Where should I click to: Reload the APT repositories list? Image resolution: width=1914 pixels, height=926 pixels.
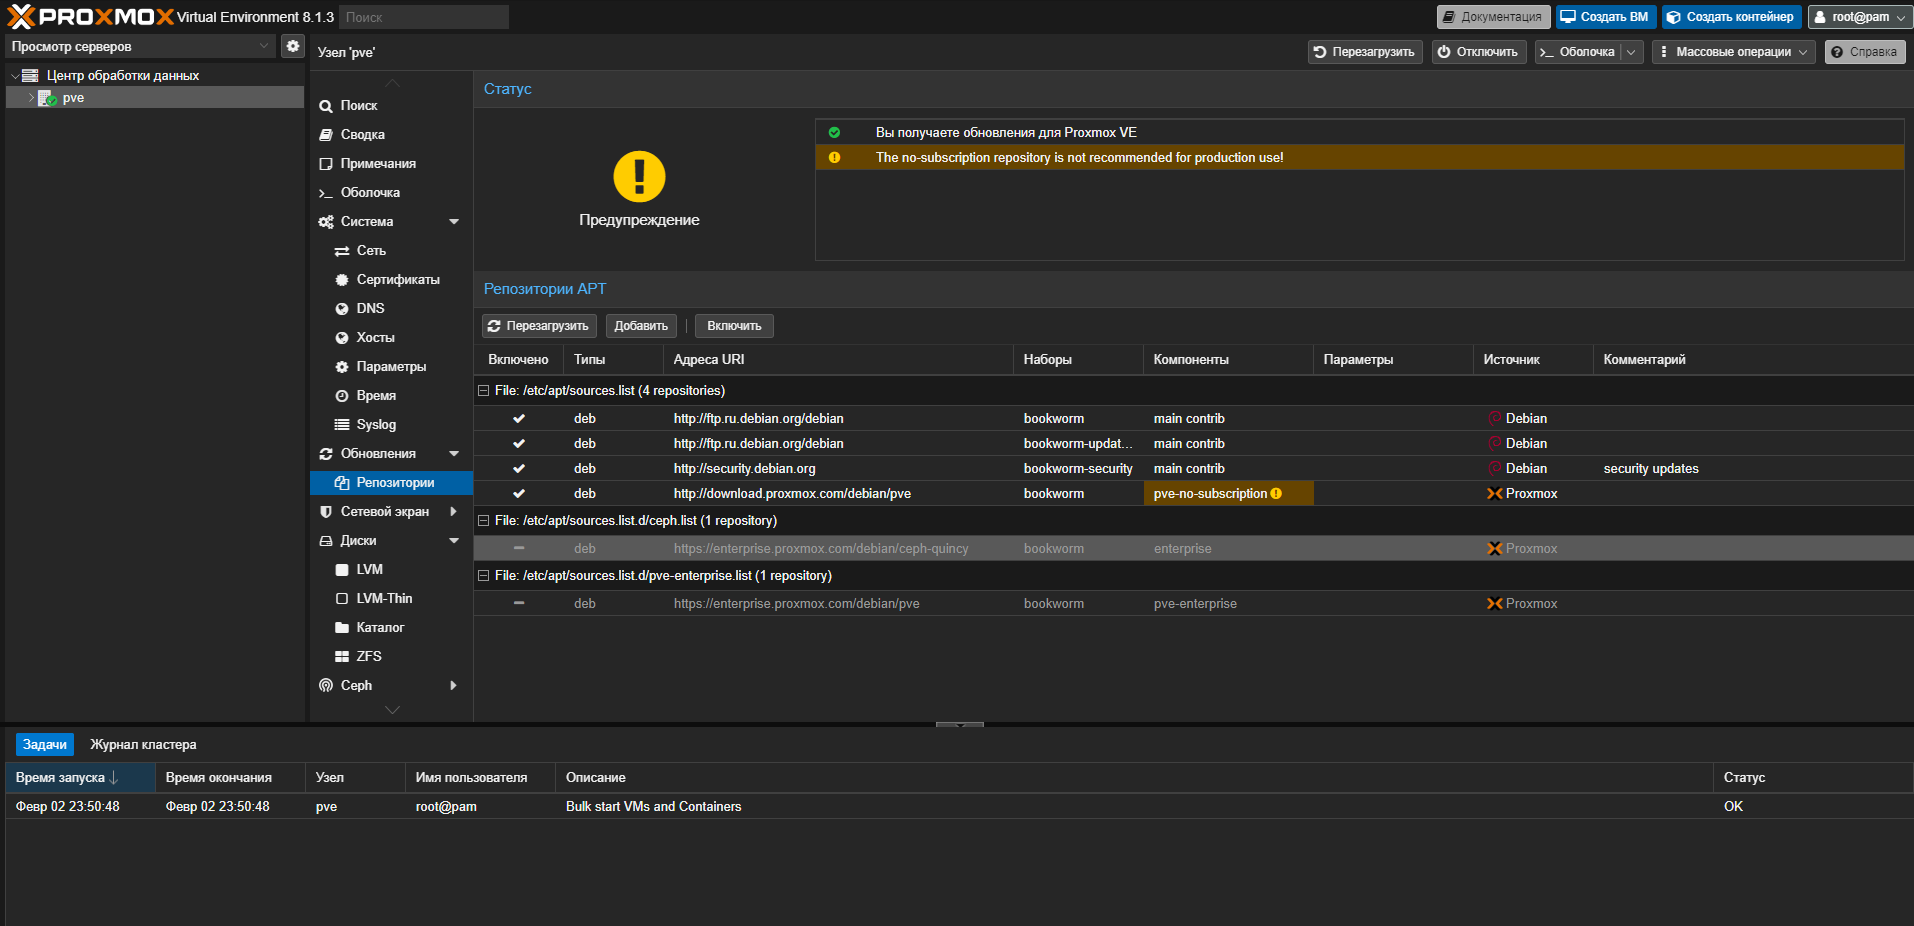539,326
